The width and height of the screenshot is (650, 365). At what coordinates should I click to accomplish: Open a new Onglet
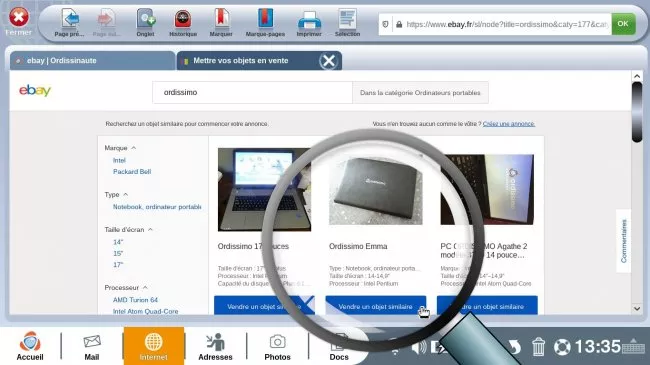click(x=146, y=18)
